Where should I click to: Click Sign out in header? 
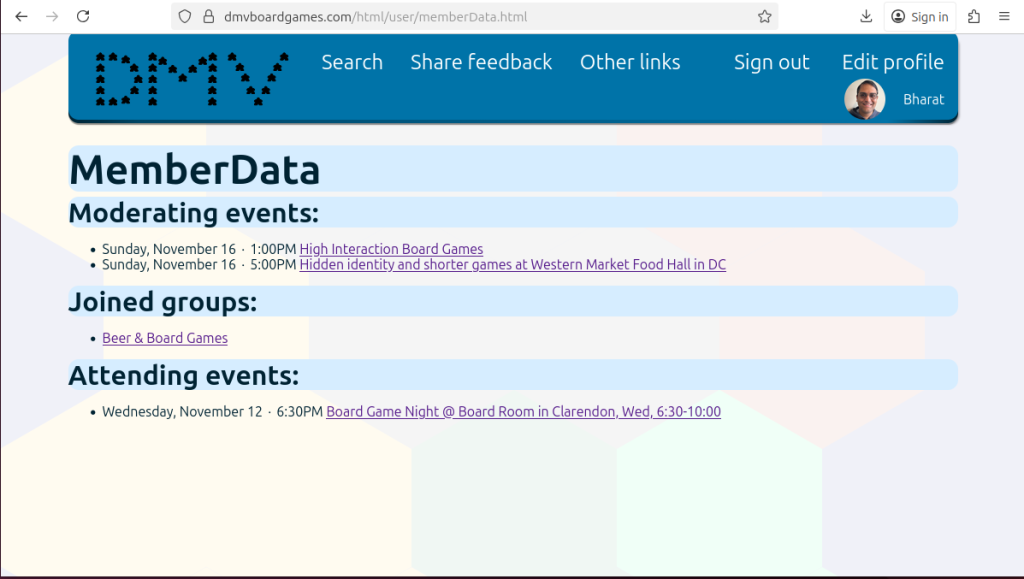(x=771, y=62)
